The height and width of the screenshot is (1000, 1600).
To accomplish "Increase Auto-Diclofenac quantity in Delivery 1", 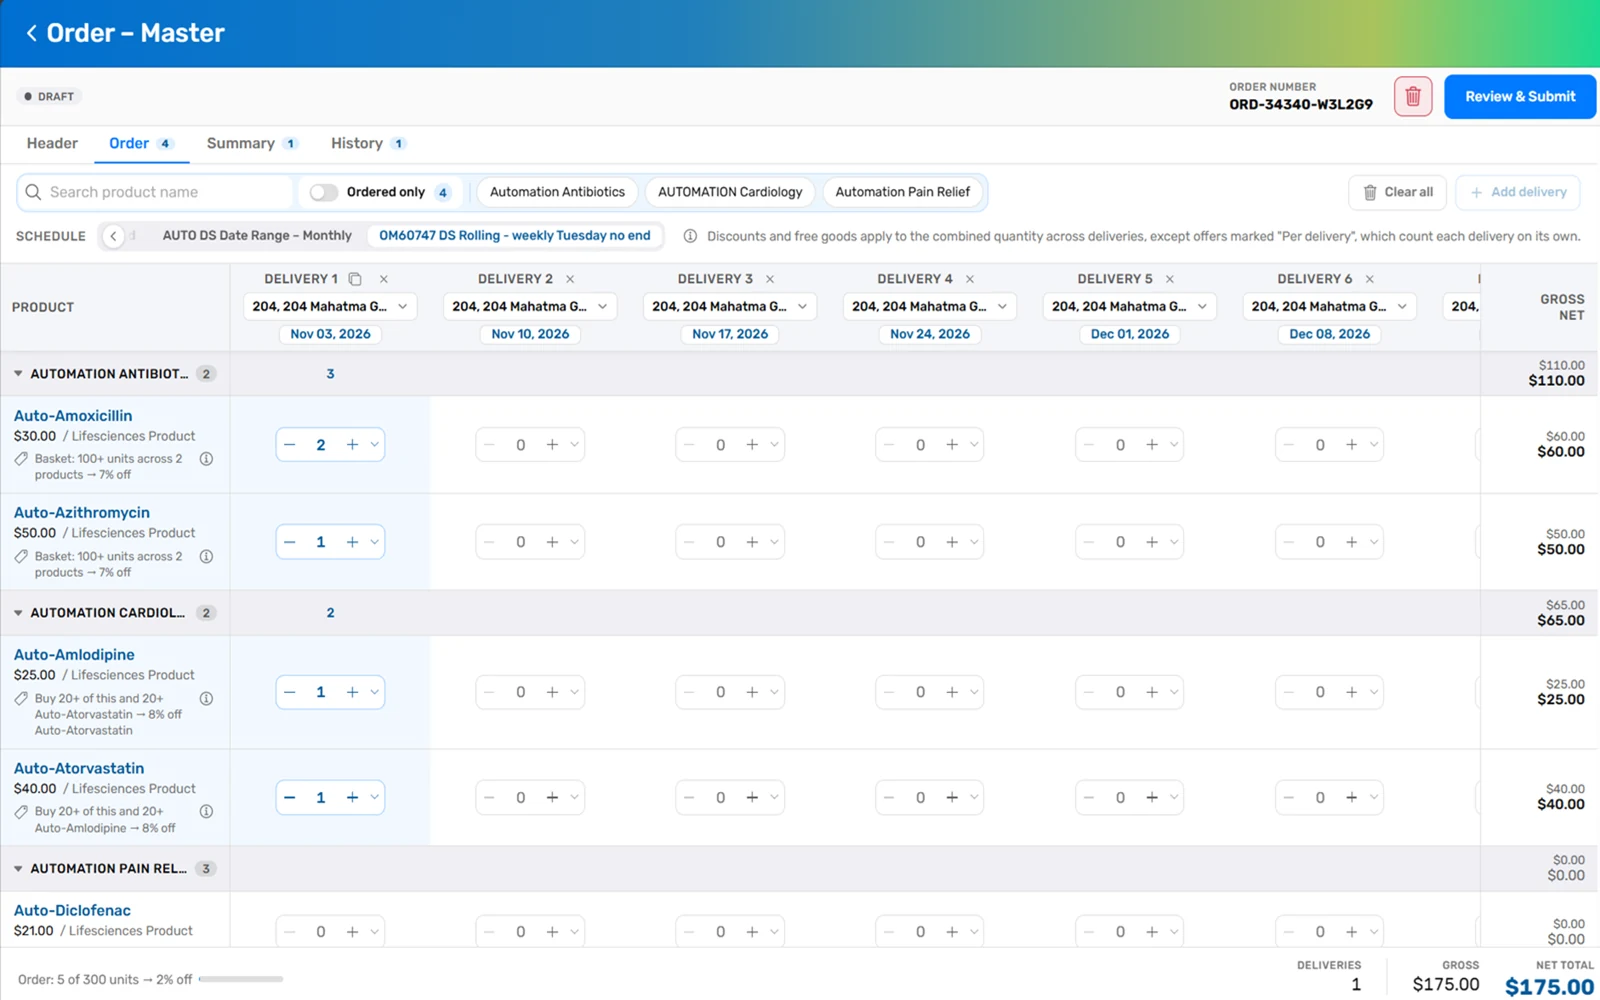I will (x=352, y=932).
